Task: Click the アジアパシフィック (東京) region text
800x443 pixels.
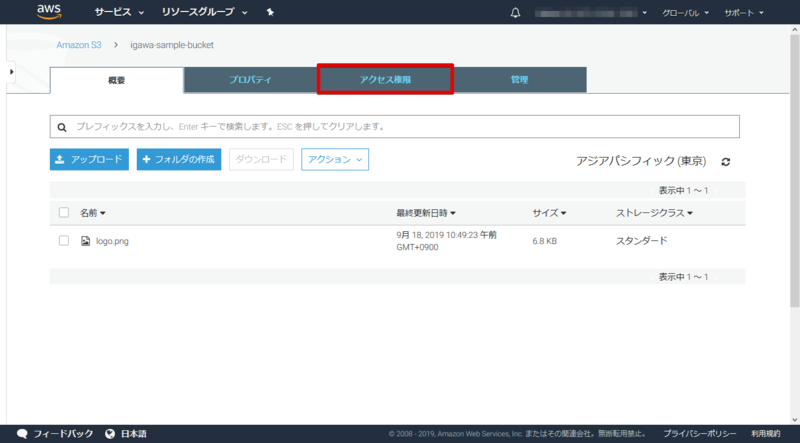Action: point(641,161)
